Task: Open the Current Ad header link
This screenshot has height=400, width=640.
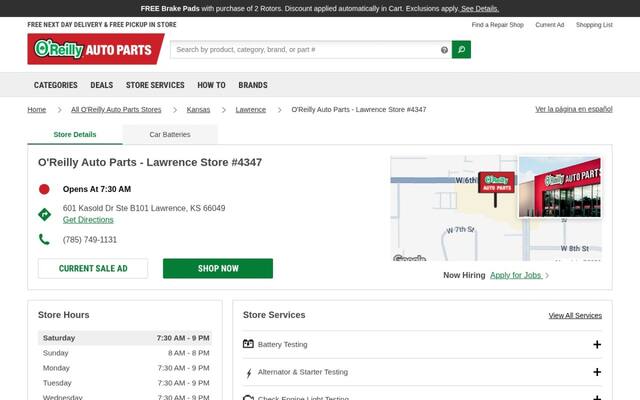Action: [x=550, y=25]
